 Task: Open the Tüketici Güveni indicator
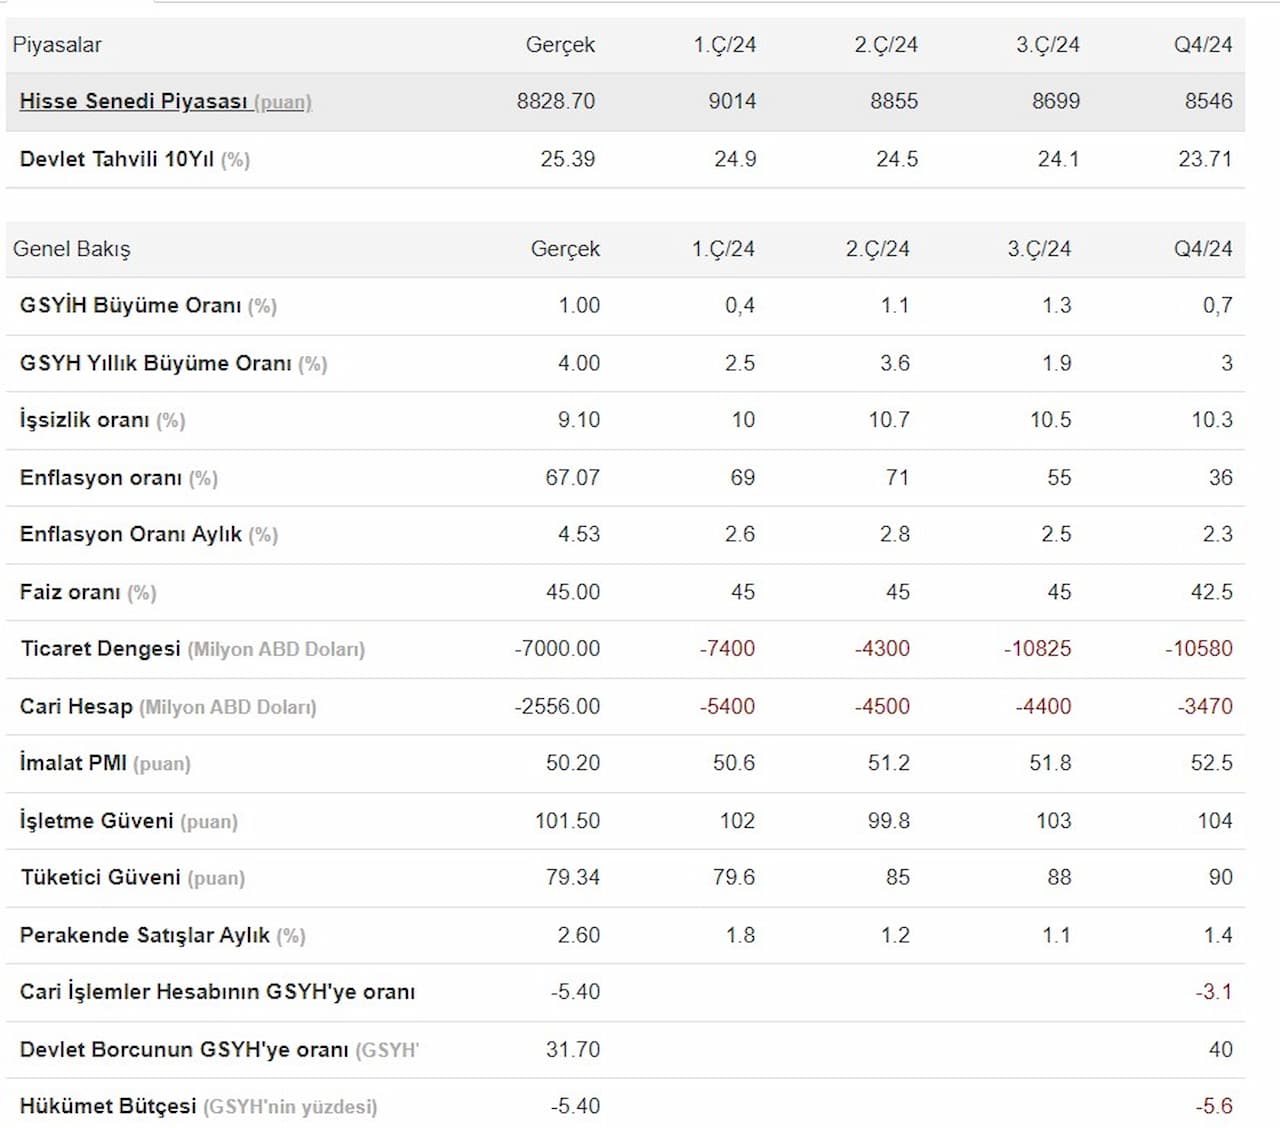tap(100, 877)
